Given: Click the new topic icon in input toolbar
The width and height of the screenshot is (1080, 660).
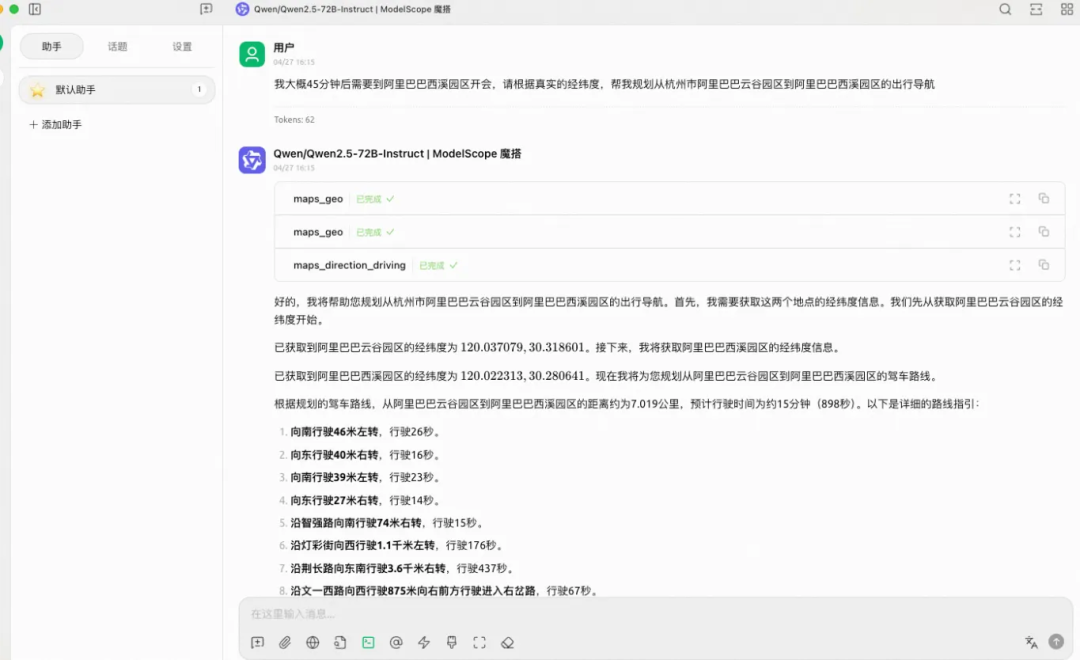Looking at the screenshot, I should [x=258, y=642].
